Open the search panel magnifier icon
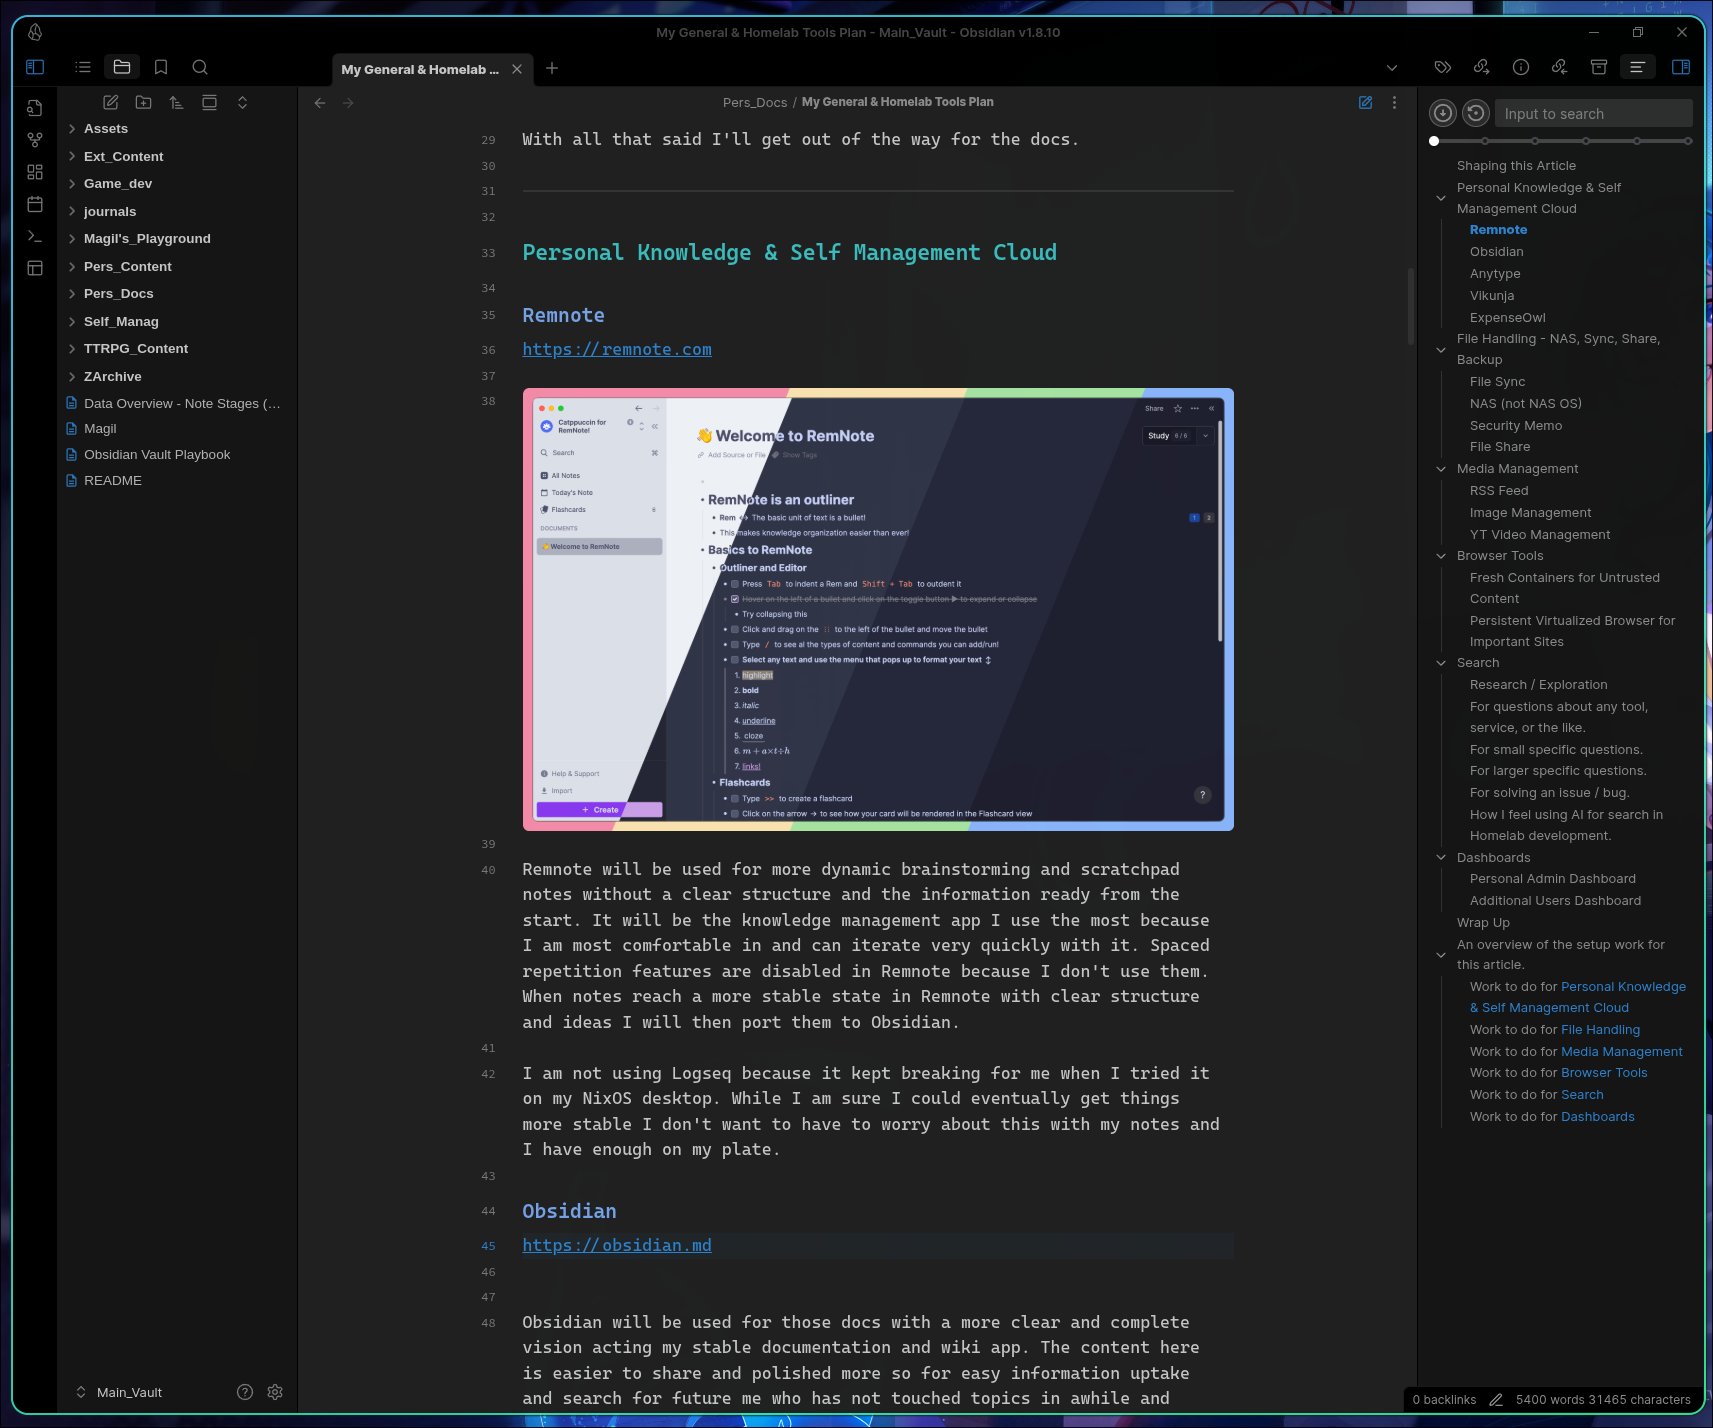Viewport: 1713px width, 1428px height. (200, 67)
